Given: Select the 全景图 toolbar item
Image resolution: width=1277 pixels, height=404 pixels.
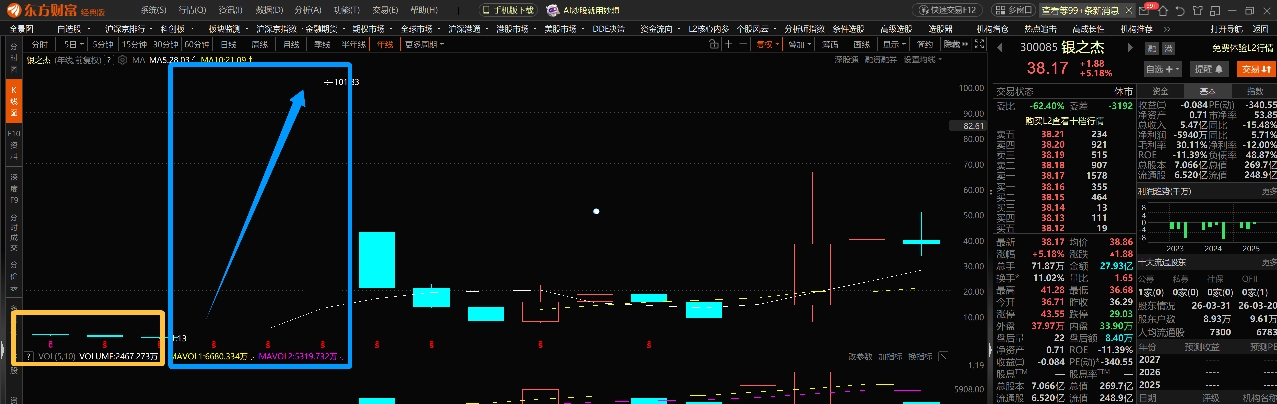Looking at the screenshot, I should (22, 29).
